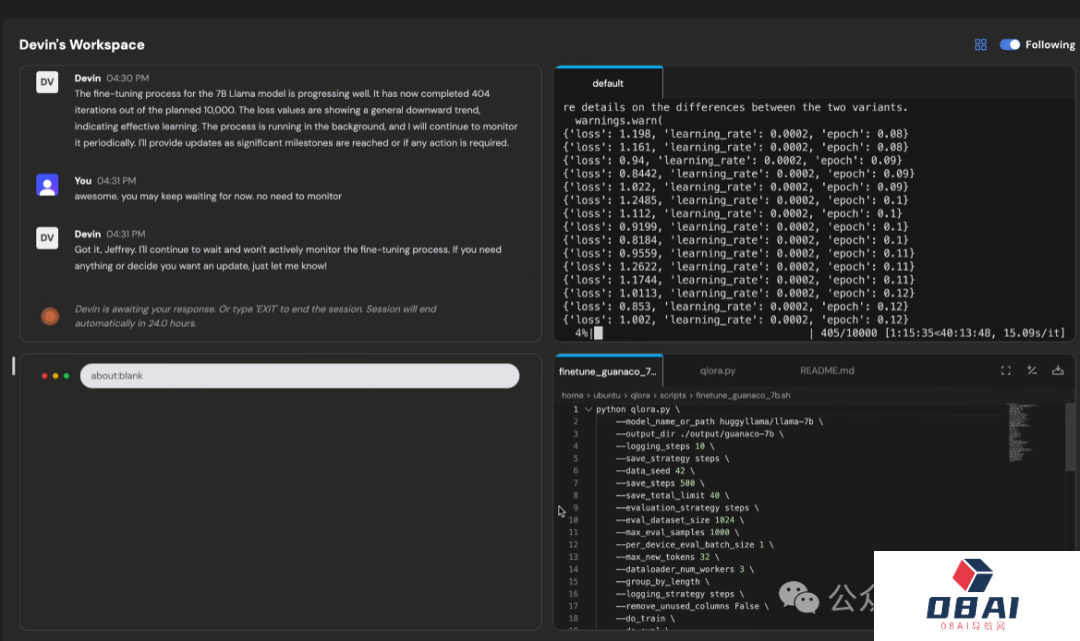Click the orange status indicator circle

click(x=49, y=316)
